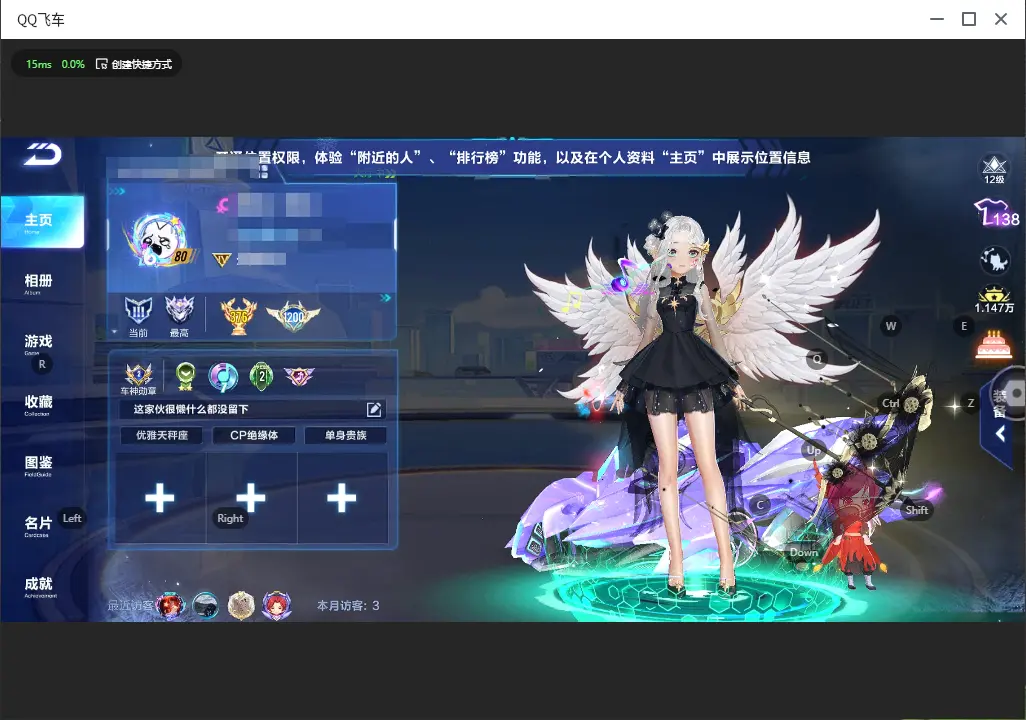Open the 收藏 Collection tab
The height and width of the screenshot is (720, 1026).
(x=38, y=405)
